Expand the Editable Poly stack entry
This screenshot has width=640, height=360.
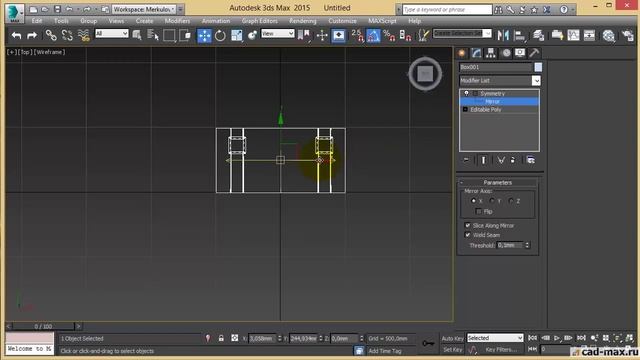tap(465, 109)
